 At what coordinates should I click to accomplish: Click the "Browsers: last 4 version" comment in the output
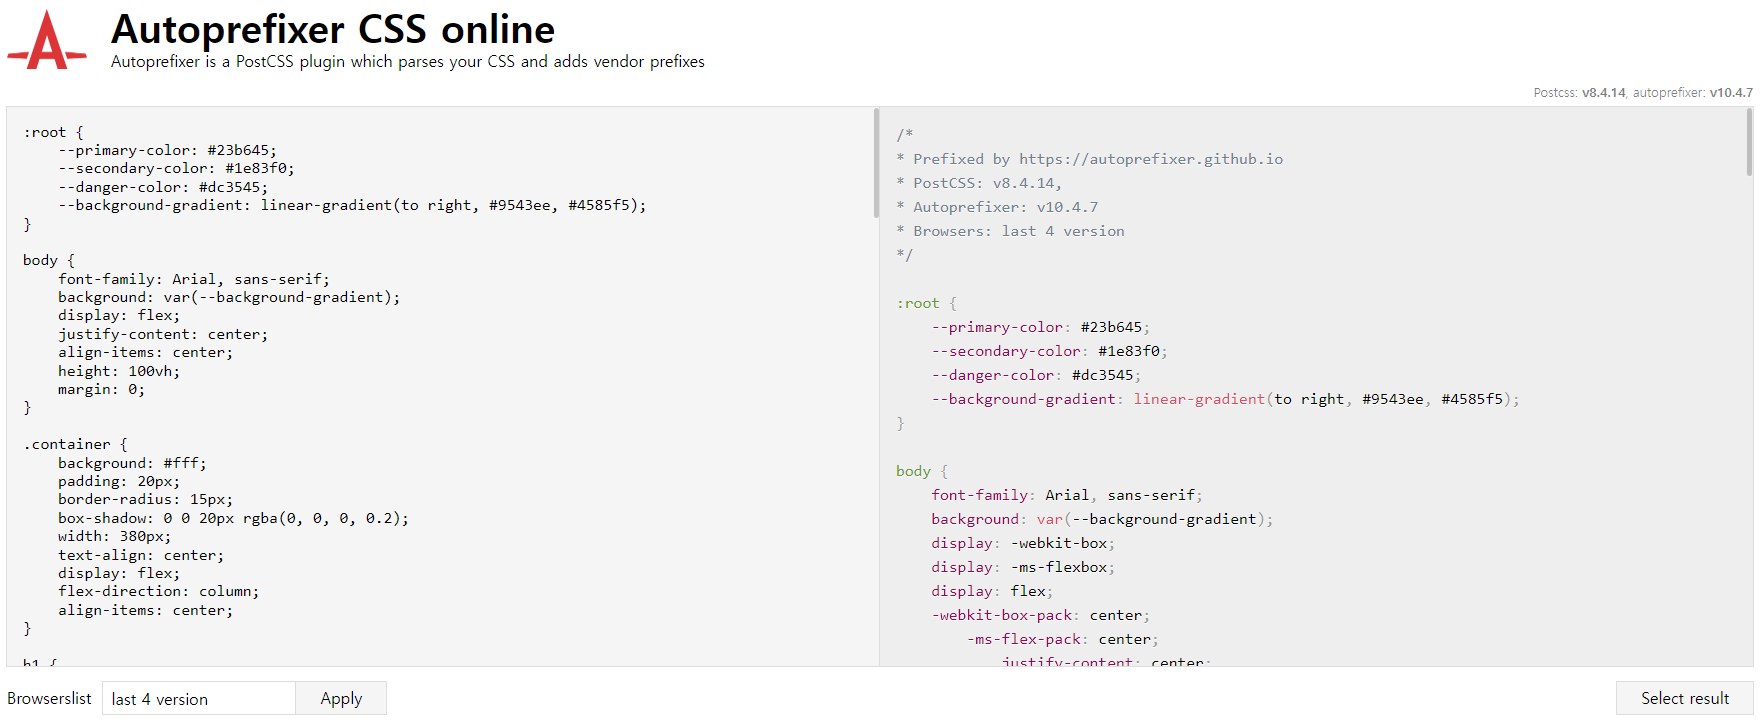coord(1018,231)
